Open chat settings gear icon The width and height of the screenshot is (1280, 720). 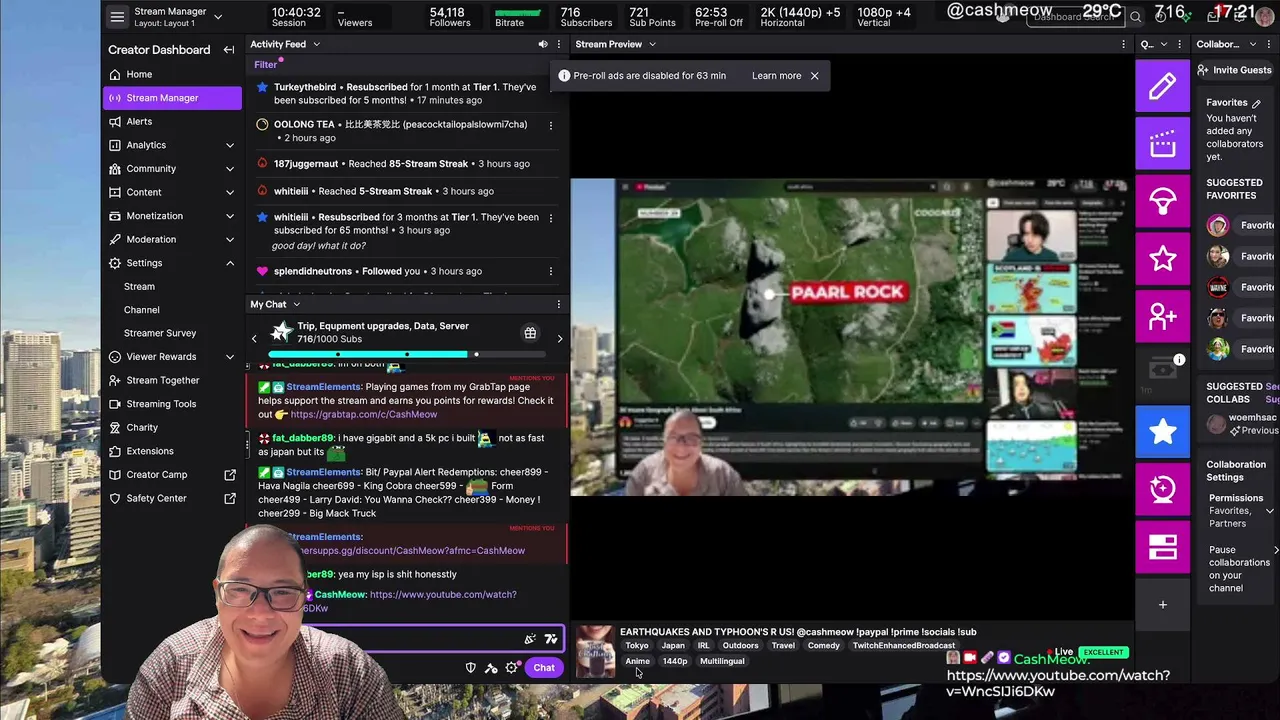pyautogui.click(x=512, y=668)
